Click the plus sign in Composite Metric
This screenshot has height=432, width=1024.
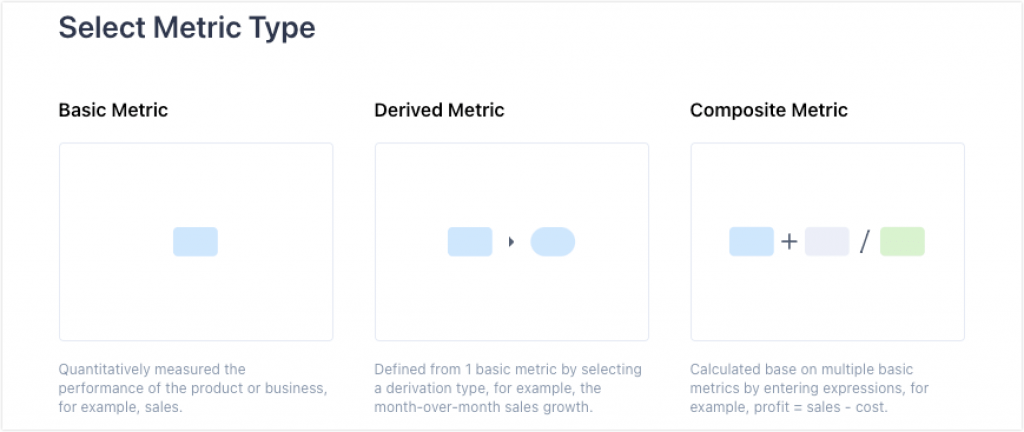pos(790,242)
